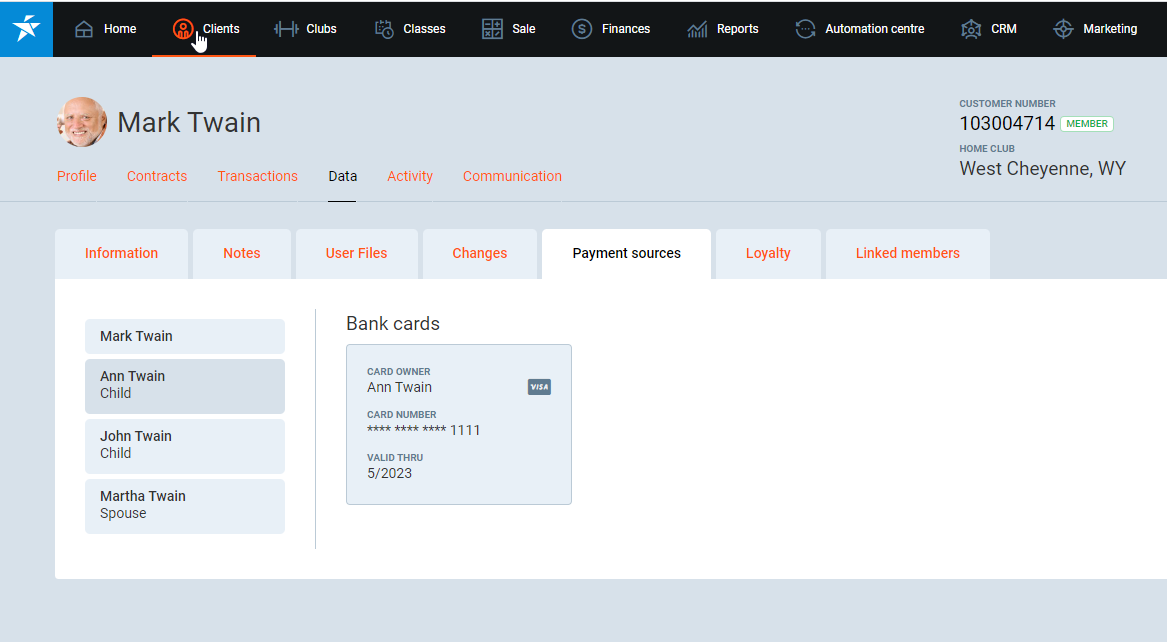Select Mark Twain in member list
Screen dimensions: 1167x642
click(185, 336)
